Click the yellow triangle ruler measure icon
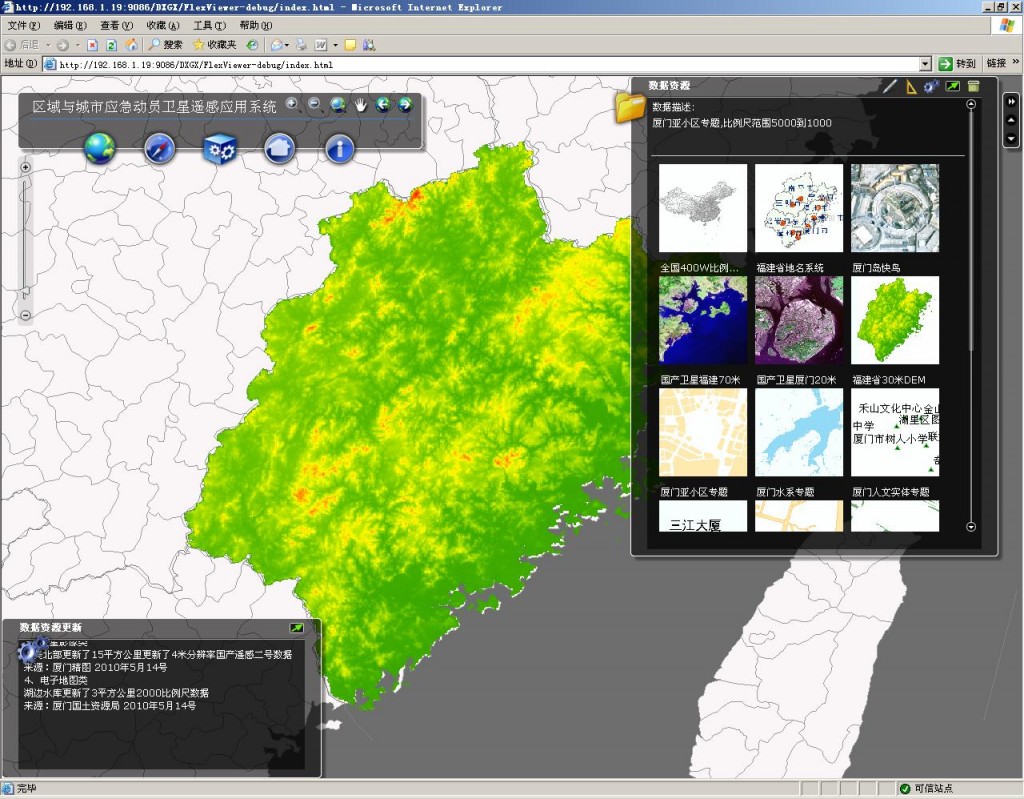This screenshot has height=799, width=1024. tap(910, 86)
